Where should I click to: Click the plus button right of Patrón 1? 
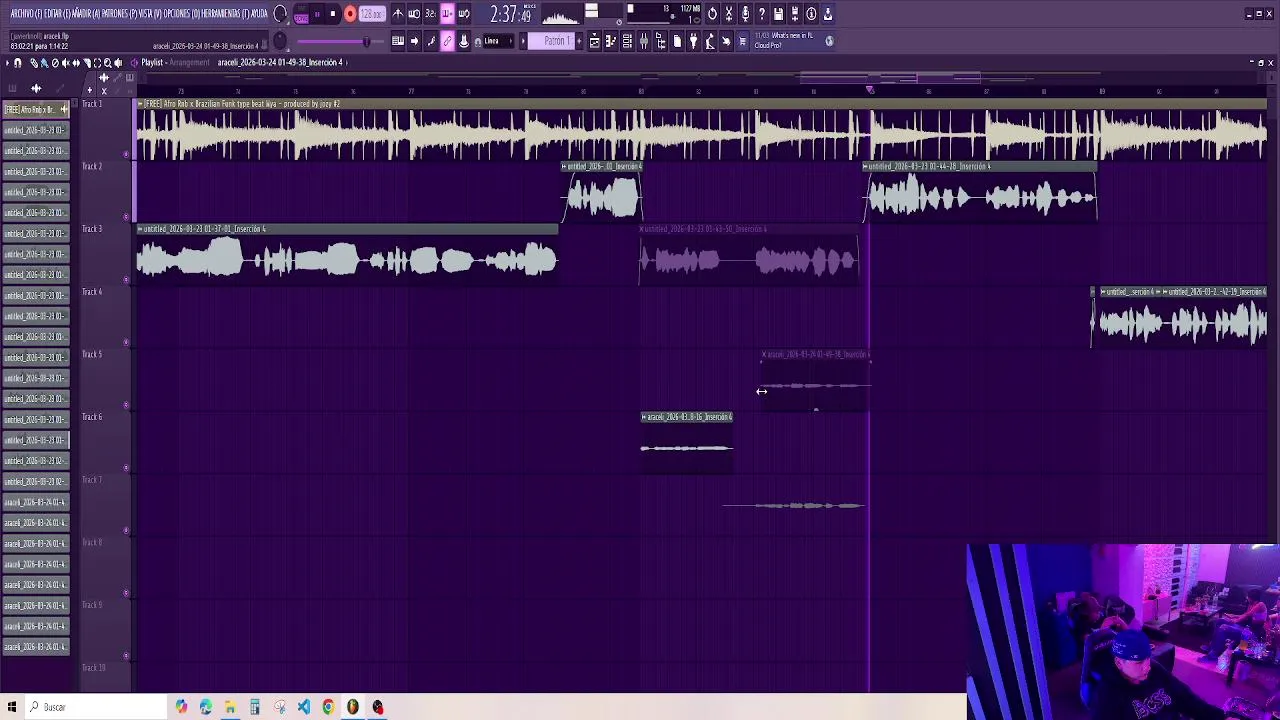click(x=579, y=41)
